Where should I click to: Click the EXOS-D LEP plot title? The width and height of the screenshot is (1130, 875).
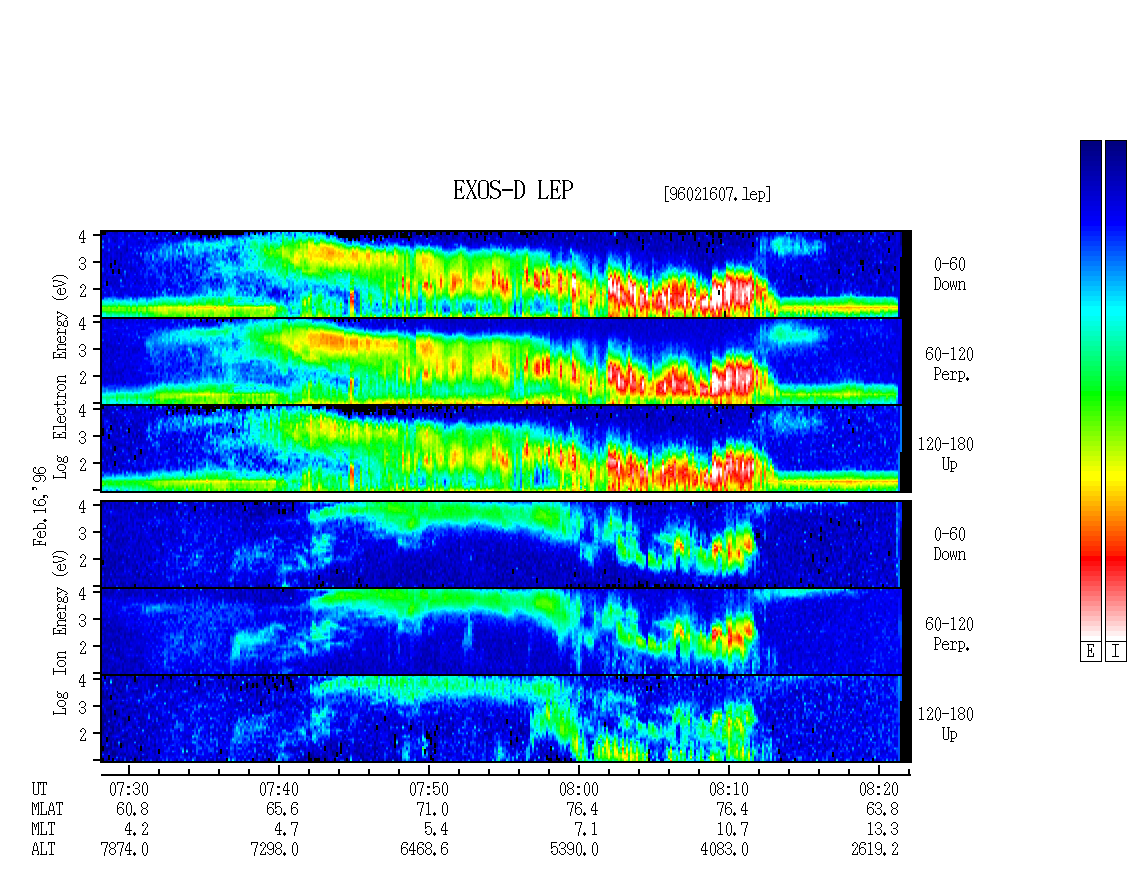513,190
